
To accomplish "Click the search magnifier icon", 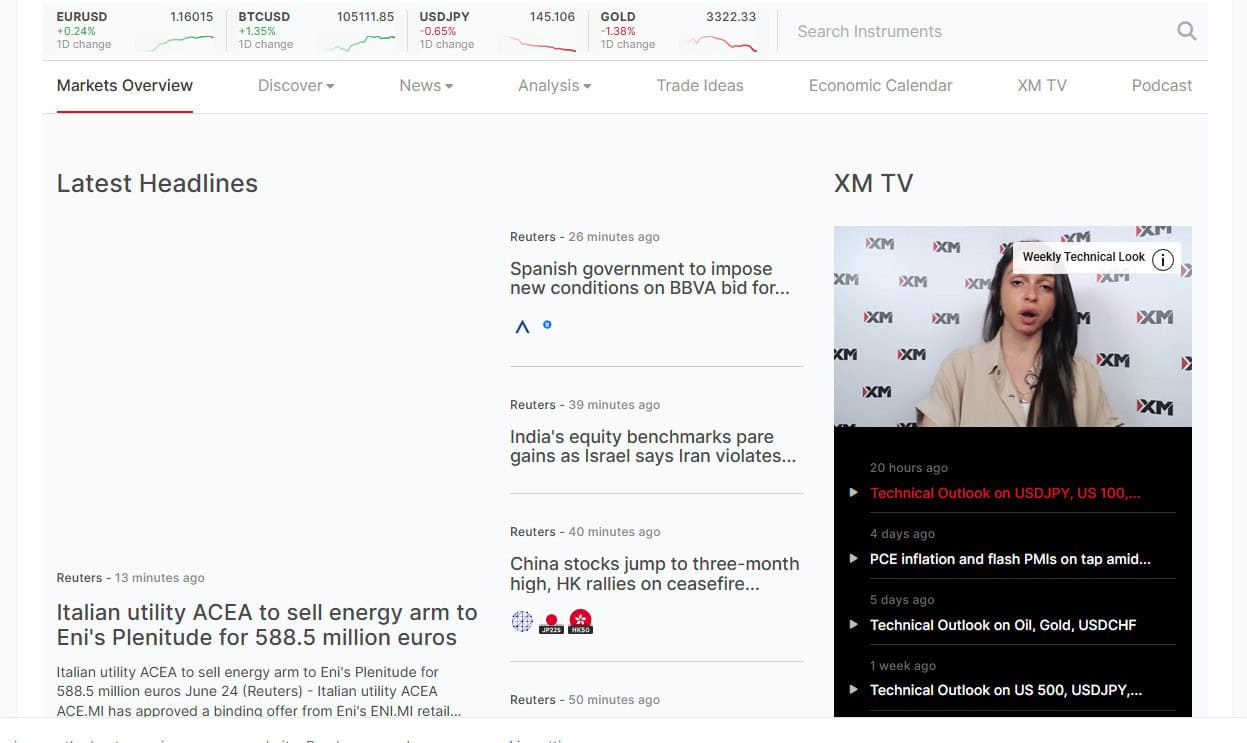I will click(1186, 31).
